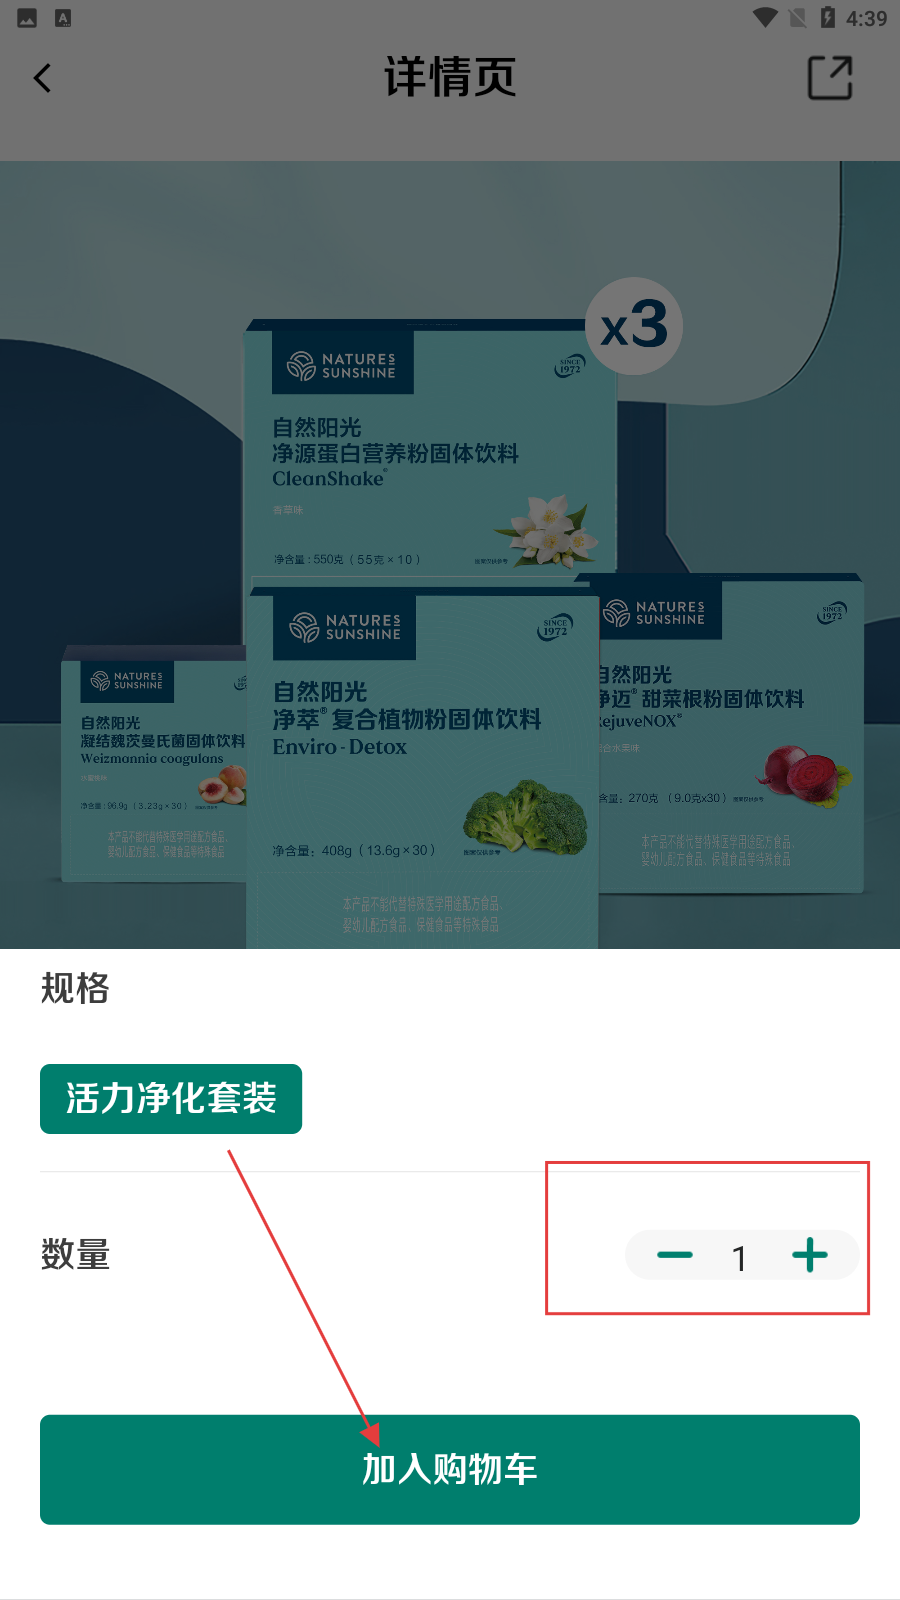Open the battery status icon
900x1600 pixels.
coord(827,18)
